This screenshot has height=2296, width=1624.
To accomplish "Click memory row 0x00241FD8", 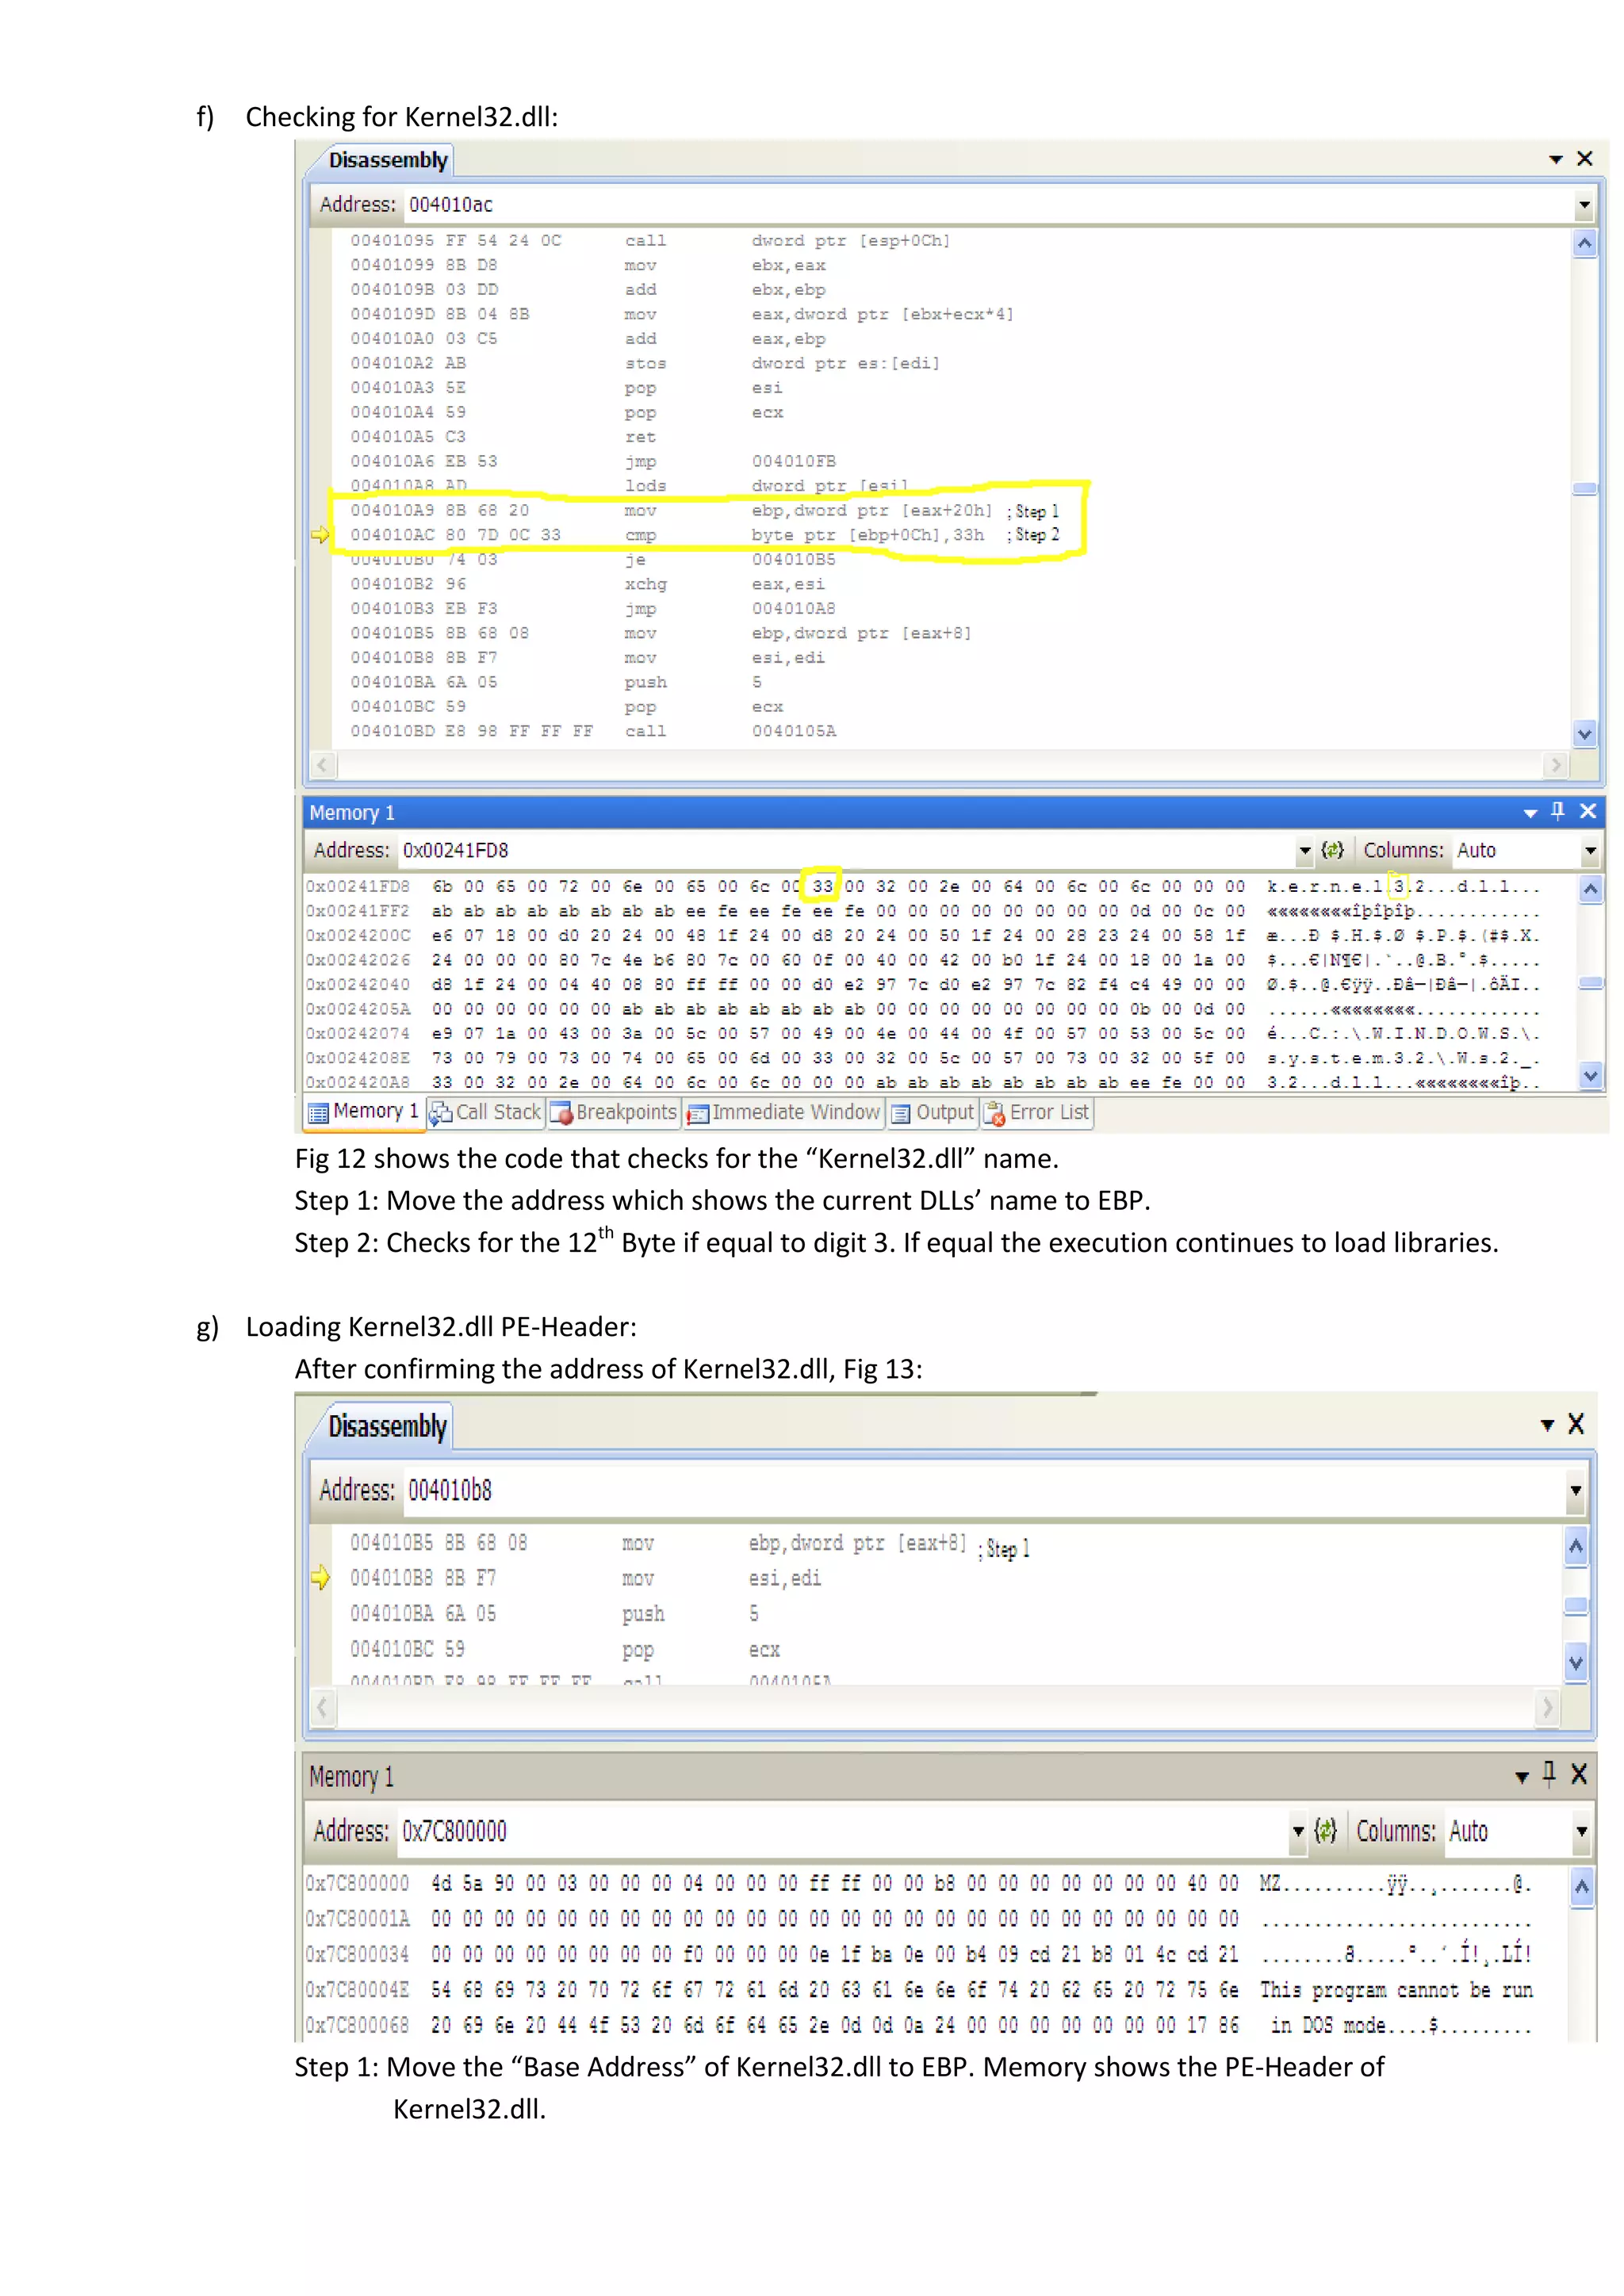I will (922, 887).
